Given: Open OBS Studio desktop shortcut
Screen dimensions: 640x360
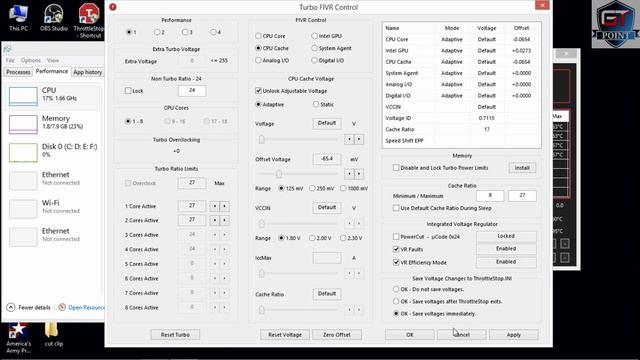Looking at the screenshot, I should [x=53, y=17].
